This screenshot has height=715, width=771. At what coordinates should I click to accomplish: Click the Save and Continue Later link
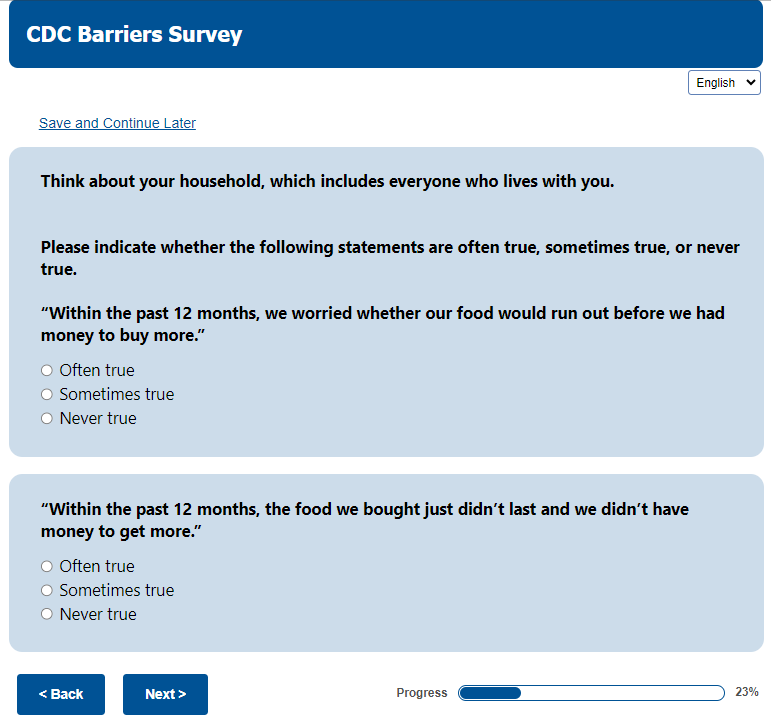tap(117, 124)
